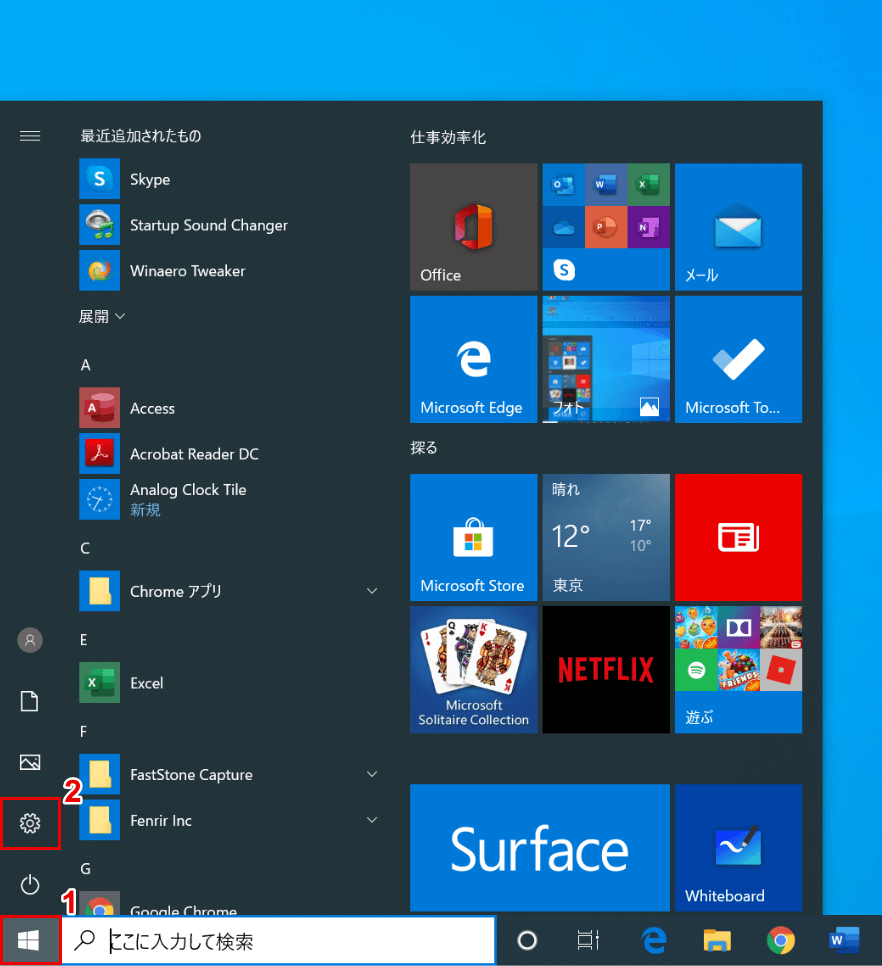Open Word icon in Office apps tile

click(x=606, y=184)
